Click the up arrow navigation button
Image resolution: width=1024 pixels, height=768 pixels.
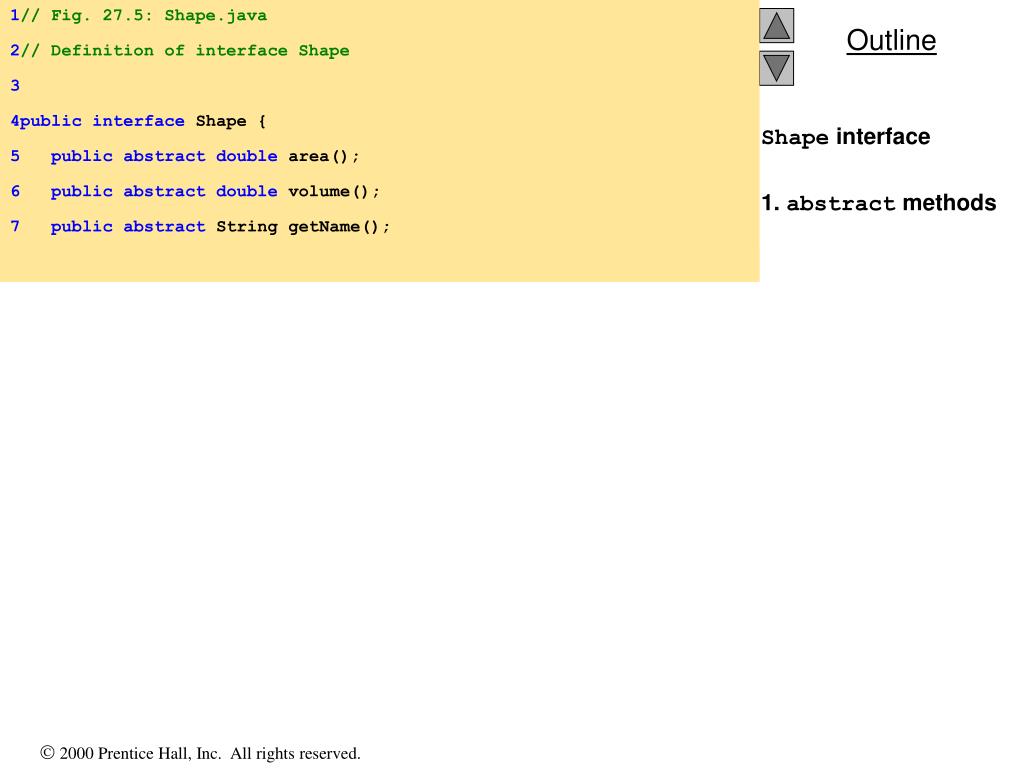(x=776, y=25)
